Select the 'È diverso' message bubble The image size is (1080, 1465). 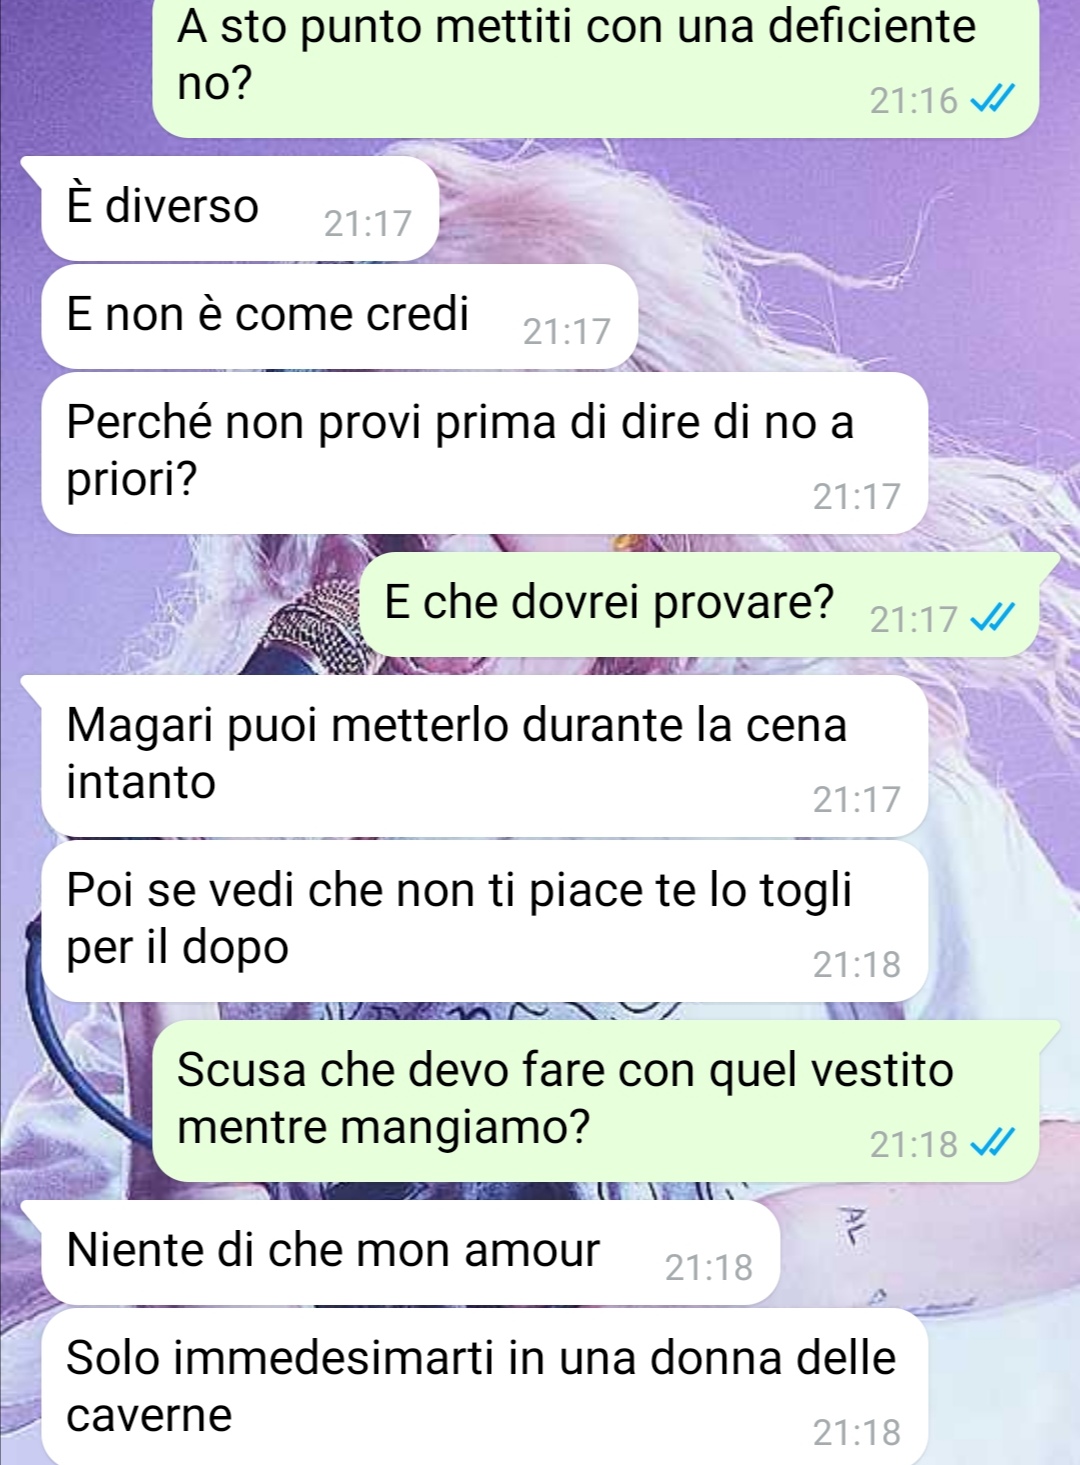click(x=240, y=208)
